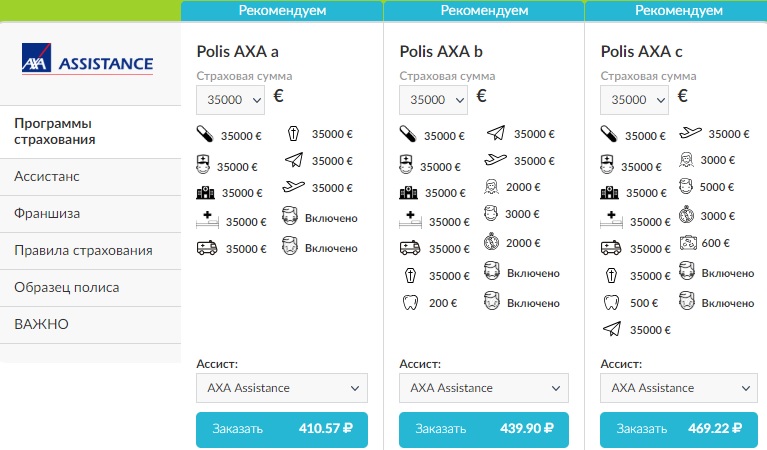Viewport: 767px width, 450px height.
Task: Open the Правила страхования sidebar tab
Action: point(83,250)
